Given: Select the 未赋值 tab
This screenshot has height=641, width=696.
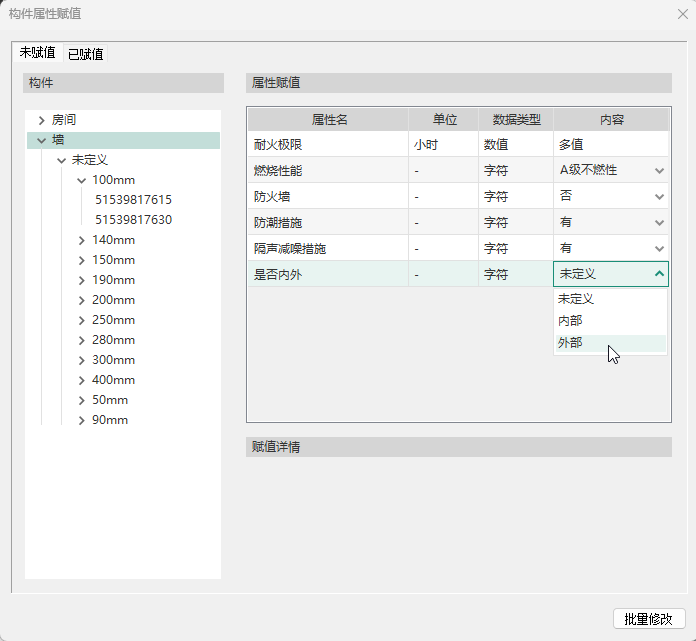Looking at the screenshot, I should (x=37, y=53).
